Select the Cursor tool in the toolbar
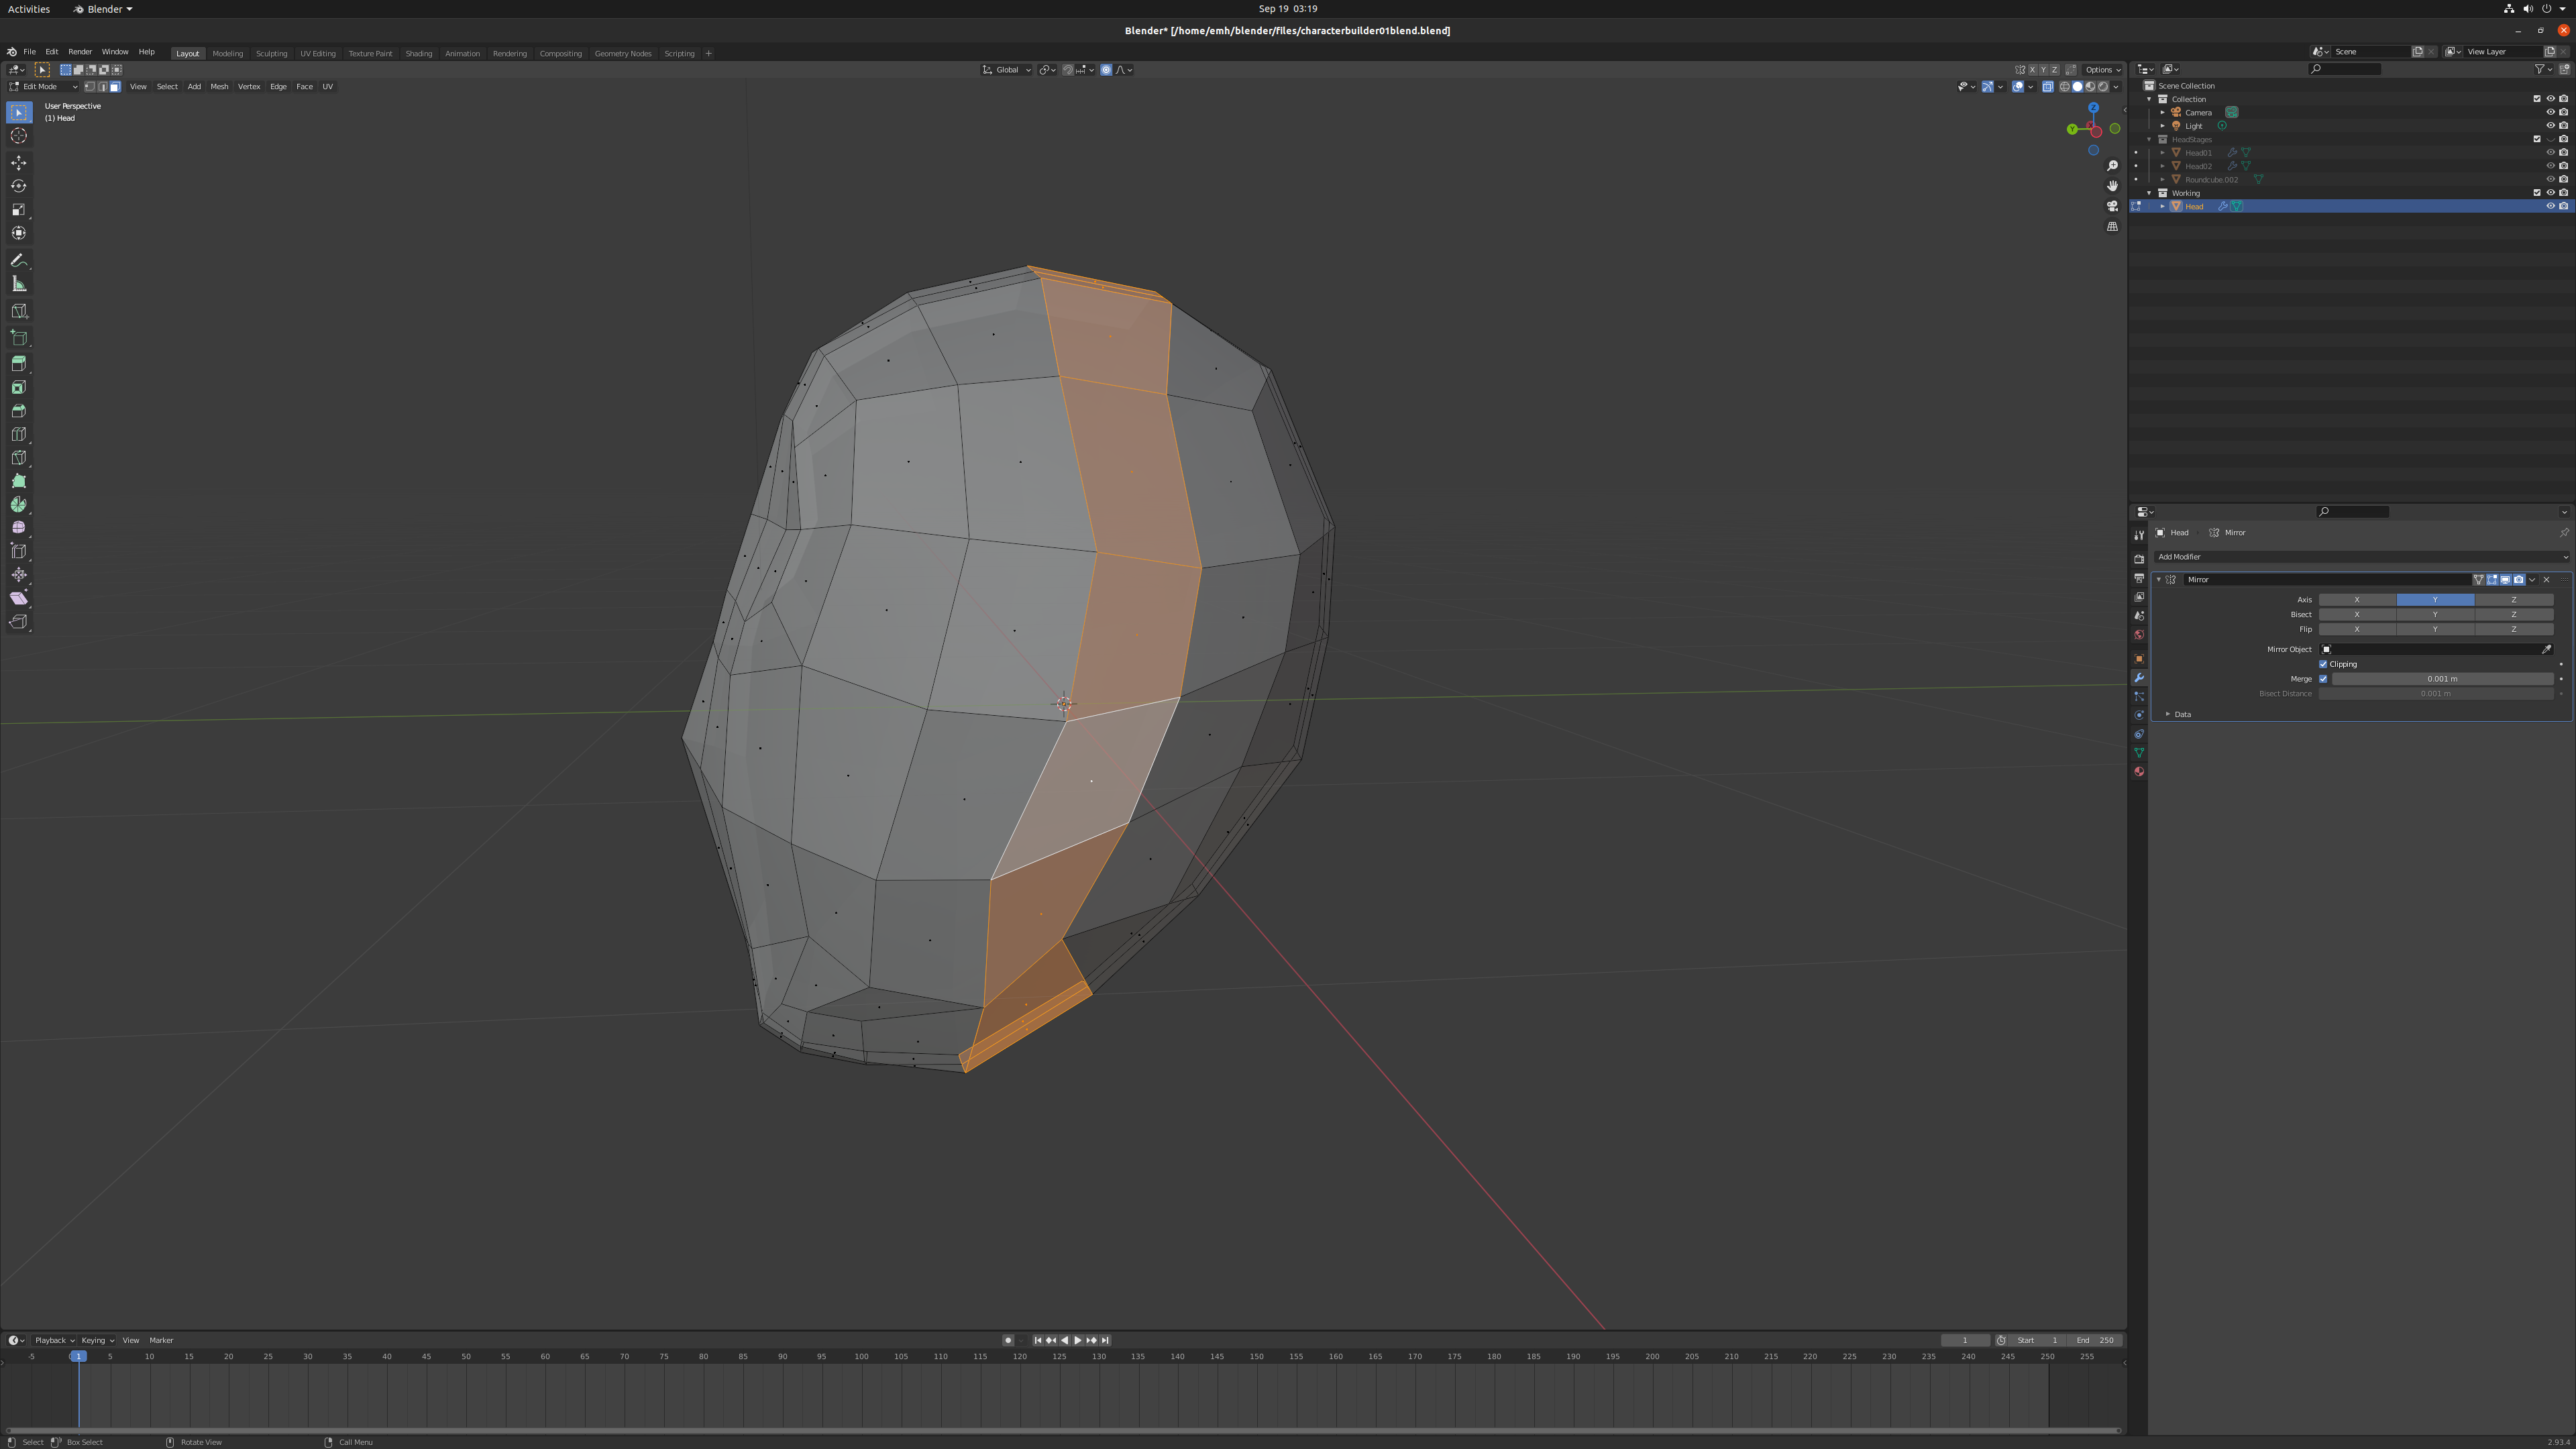2576x1449 pixels. [19, 136]
